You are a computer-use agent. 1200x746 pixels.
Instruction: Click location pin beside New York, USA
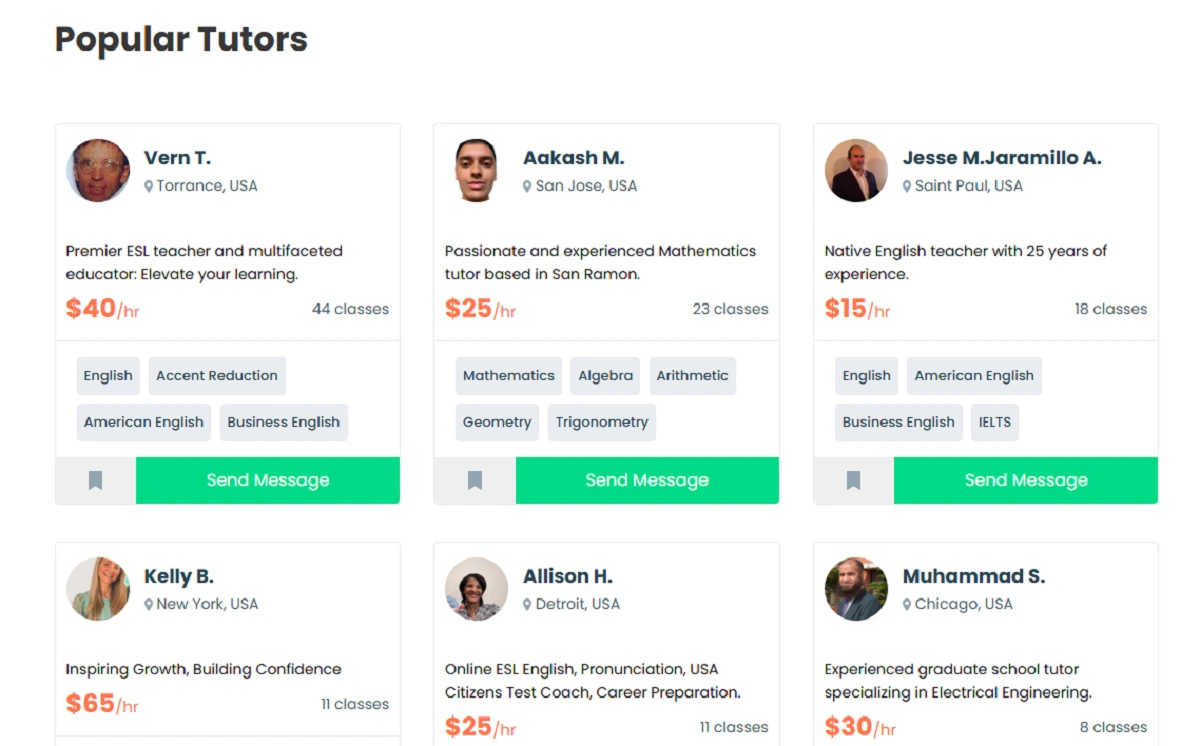tap(149, 605)
